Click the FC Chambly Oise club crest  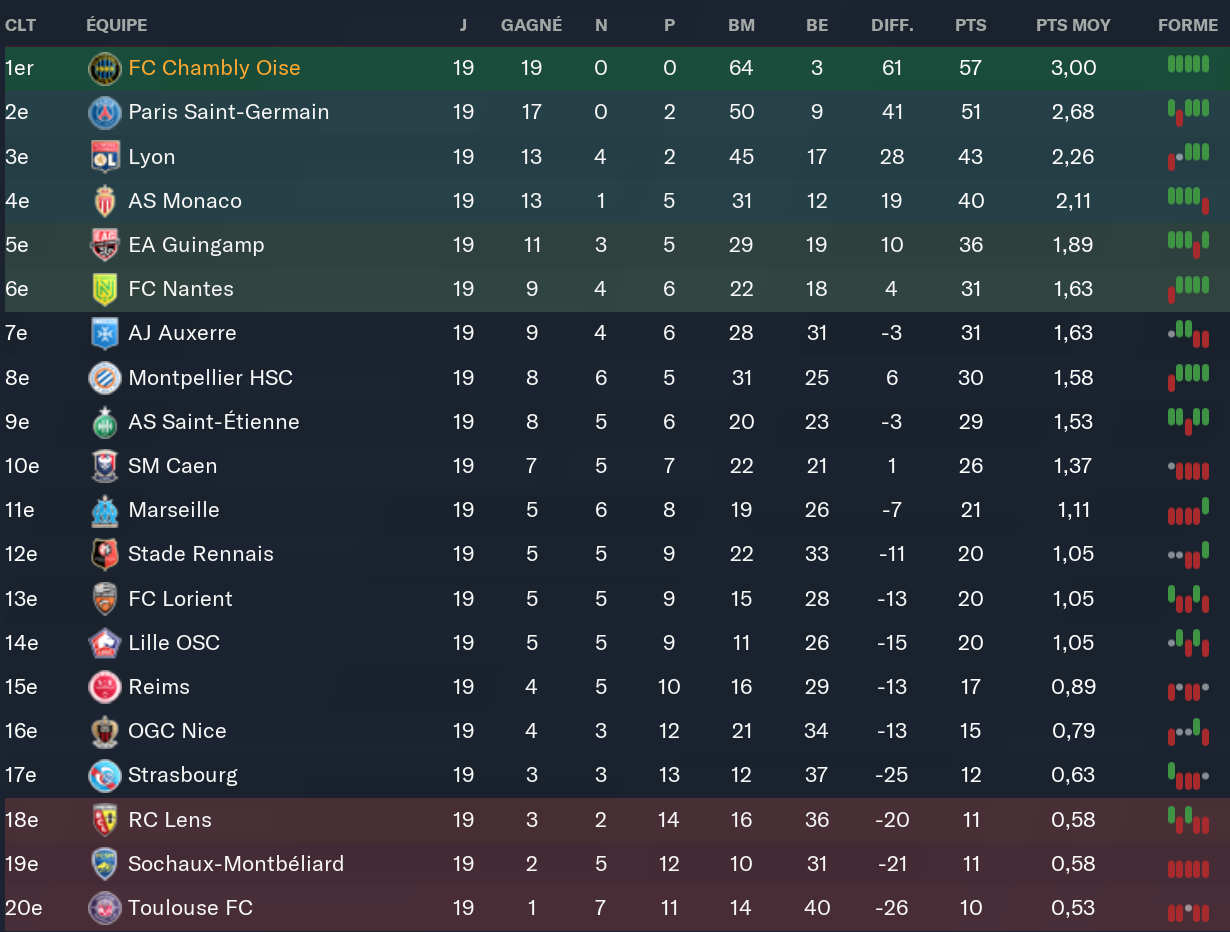tap(104, 68)
